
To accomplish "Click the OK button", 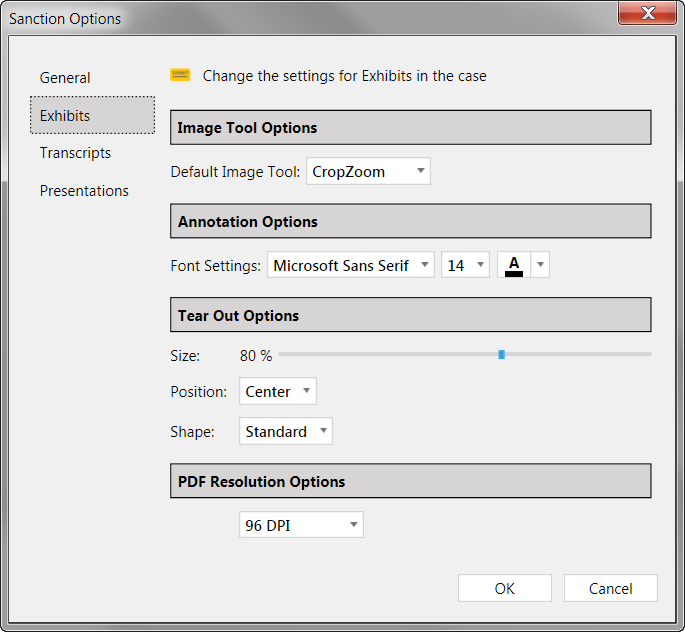I will (x=505, y=588).
